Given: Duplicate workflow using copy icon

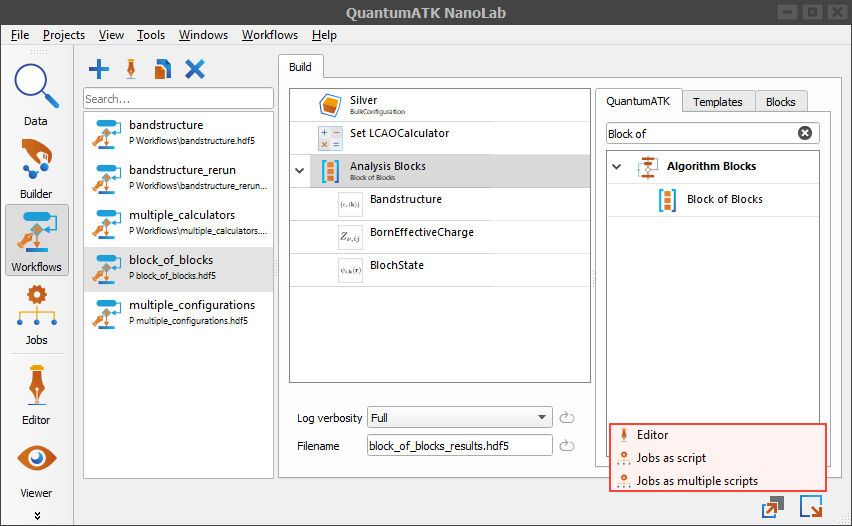Looking at the screenshot, I should click(x=162, y=70).
